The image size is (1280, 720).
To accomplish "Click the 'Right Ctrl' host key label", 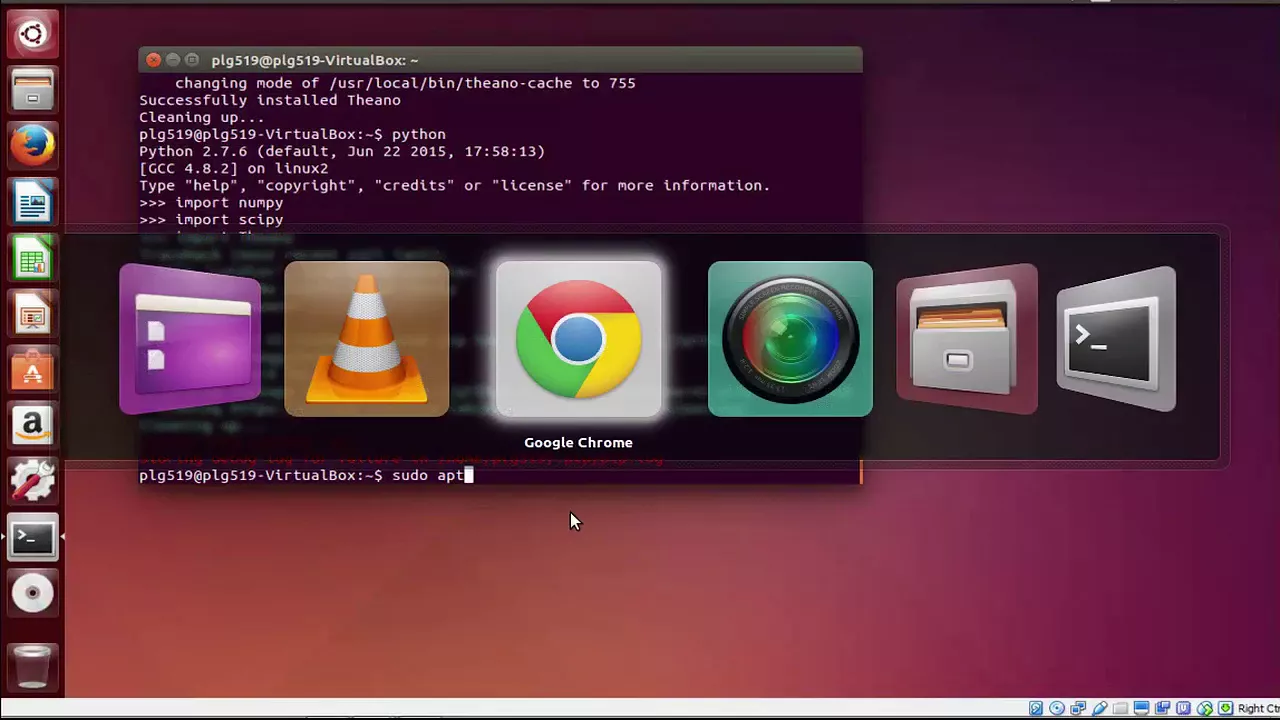I will pos(1258,708).
